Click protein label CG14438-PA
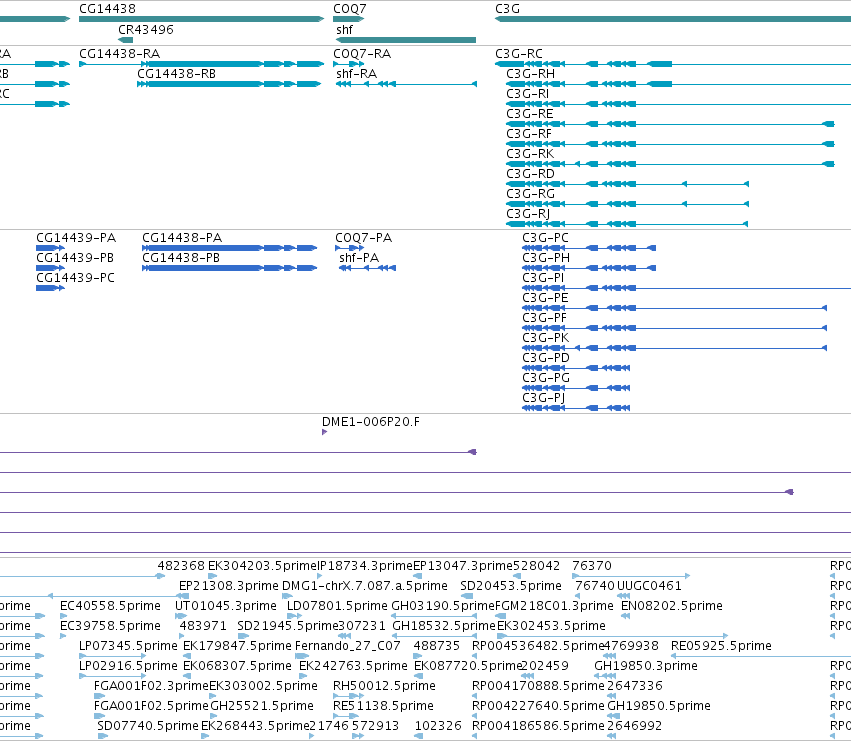 (182, 237)
